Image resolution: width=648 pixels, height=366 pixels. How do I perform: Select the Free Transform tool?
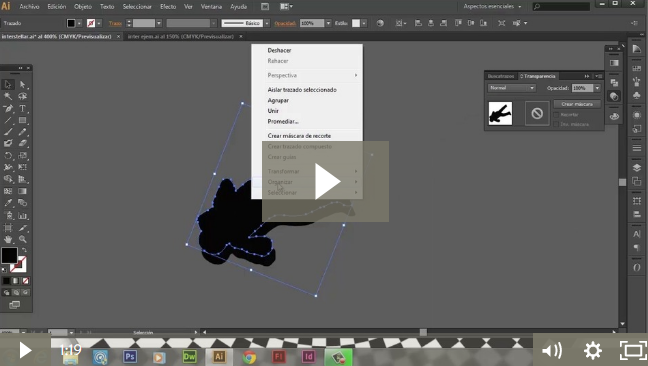23,167
